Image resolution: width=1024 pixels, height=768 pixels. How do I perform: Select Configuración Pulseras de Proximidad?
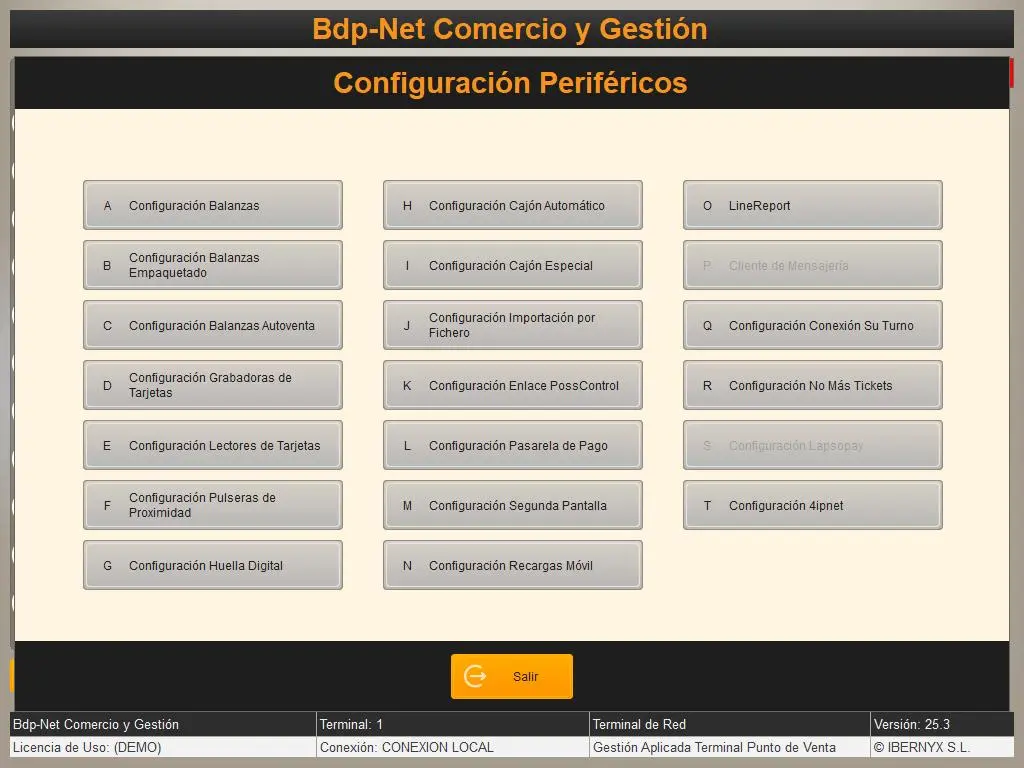(x=213, y=505)
